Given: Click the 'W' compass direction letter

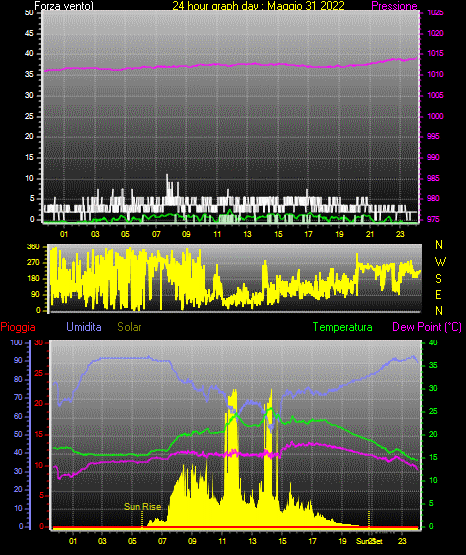Looking at the screenshot, I should (x=440, y=262).
